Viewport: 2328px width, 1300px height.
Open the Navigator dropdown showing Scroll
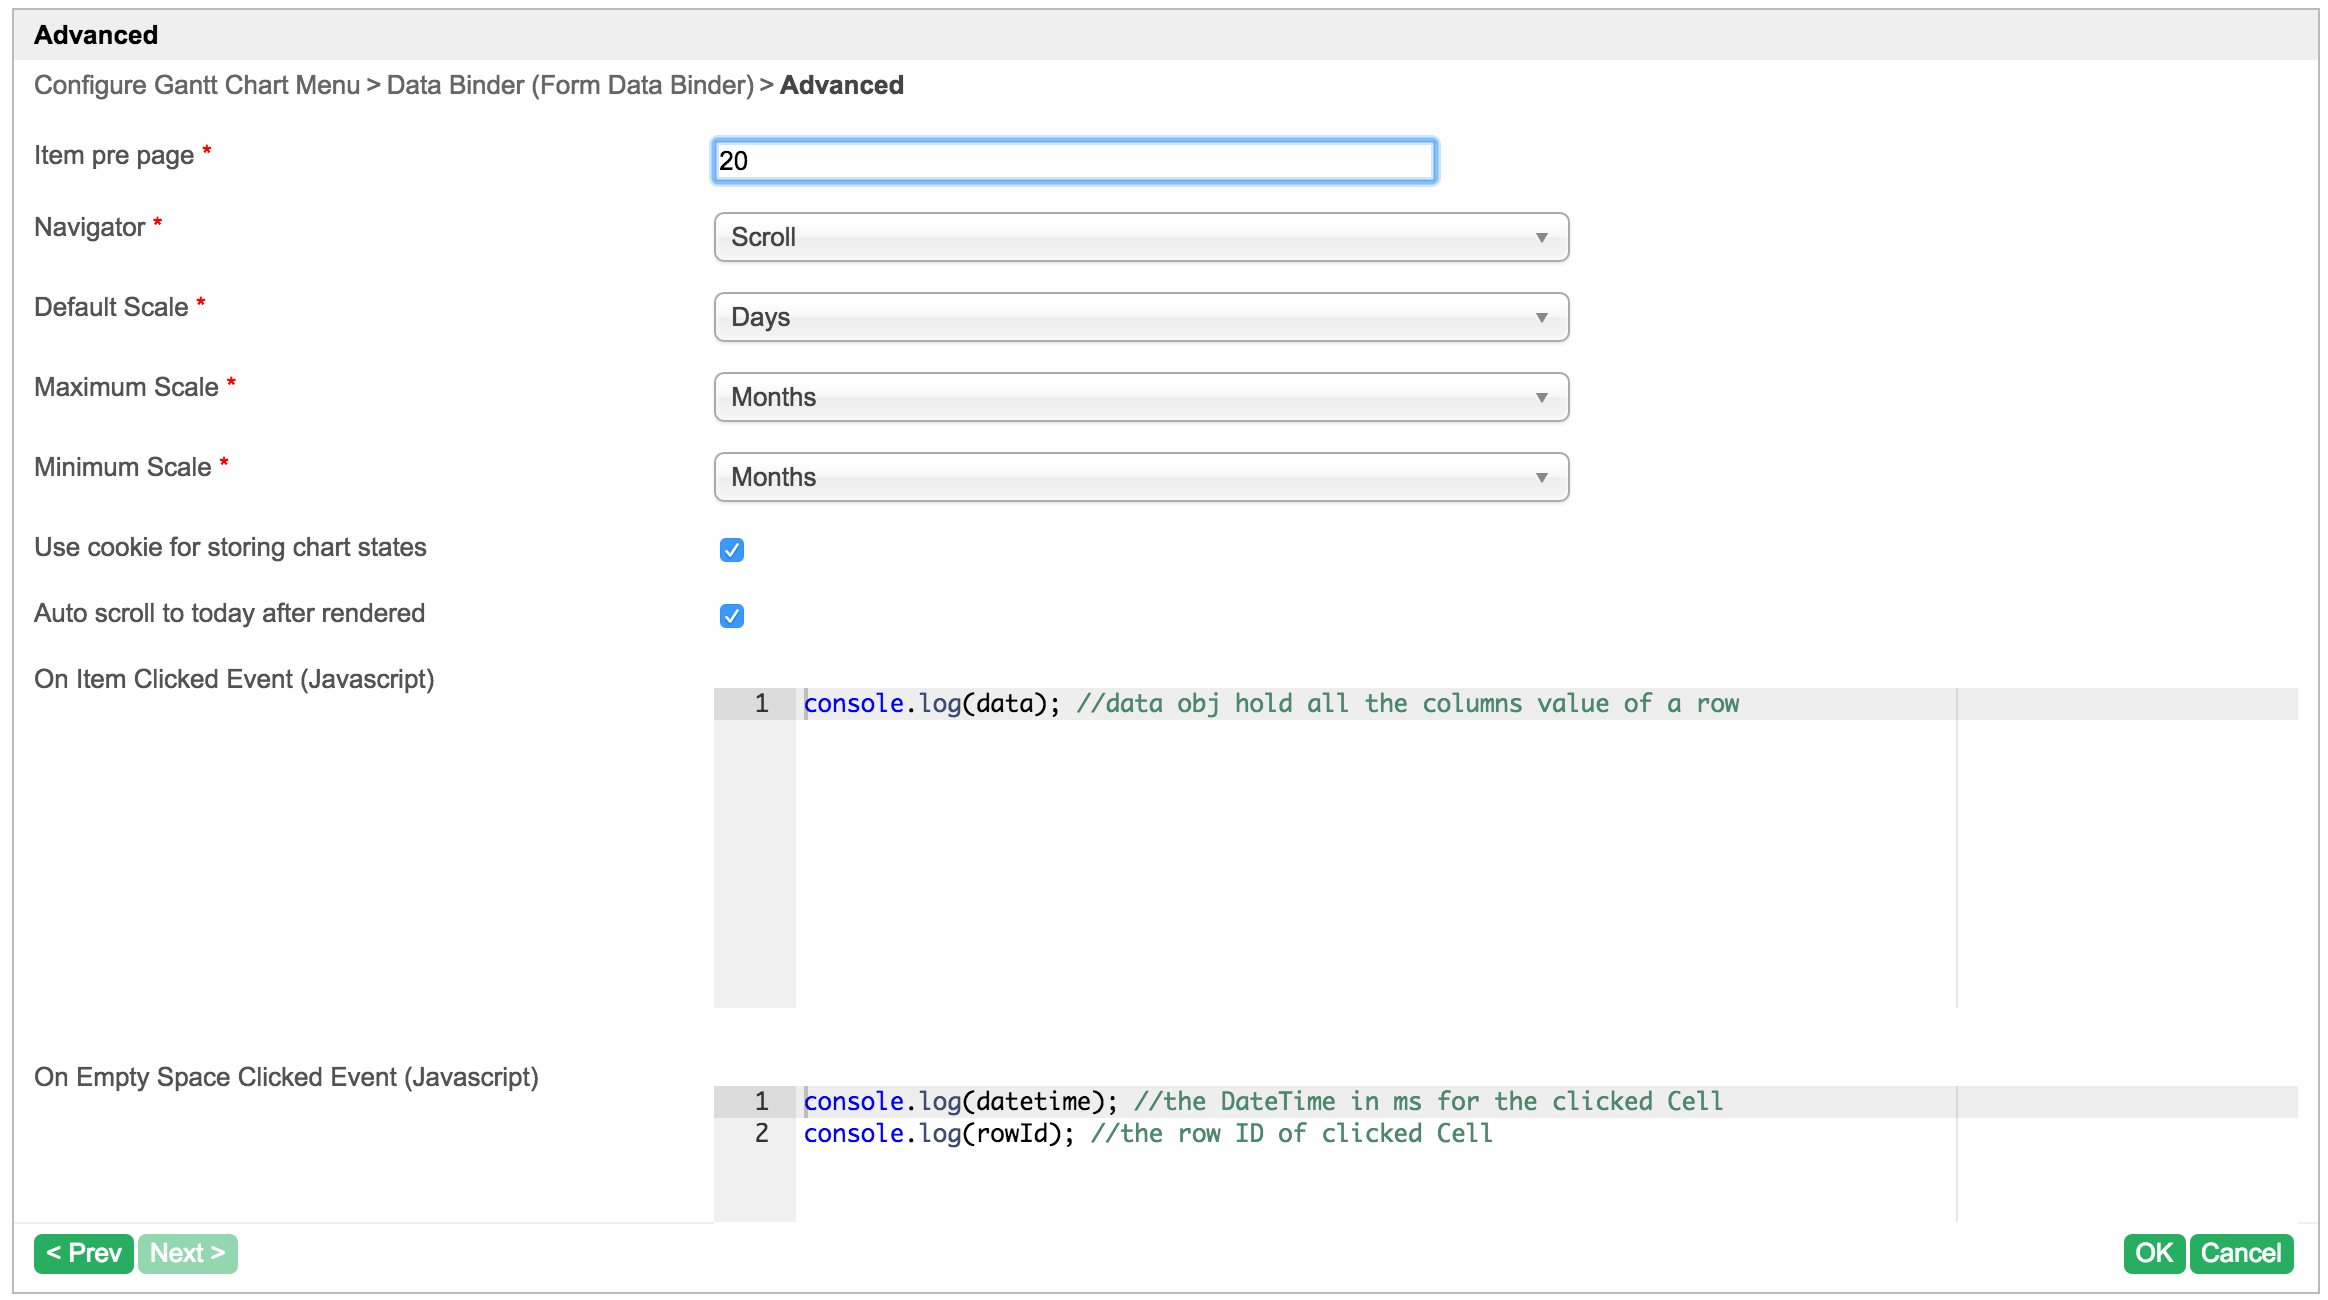1140,237
